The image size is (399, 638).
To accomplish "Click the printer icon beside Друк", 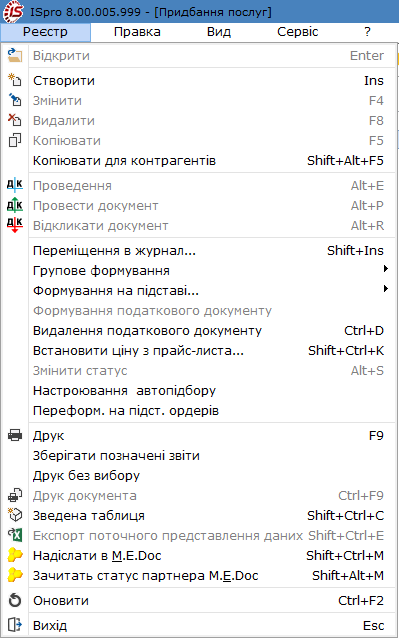I will point(15,435).
